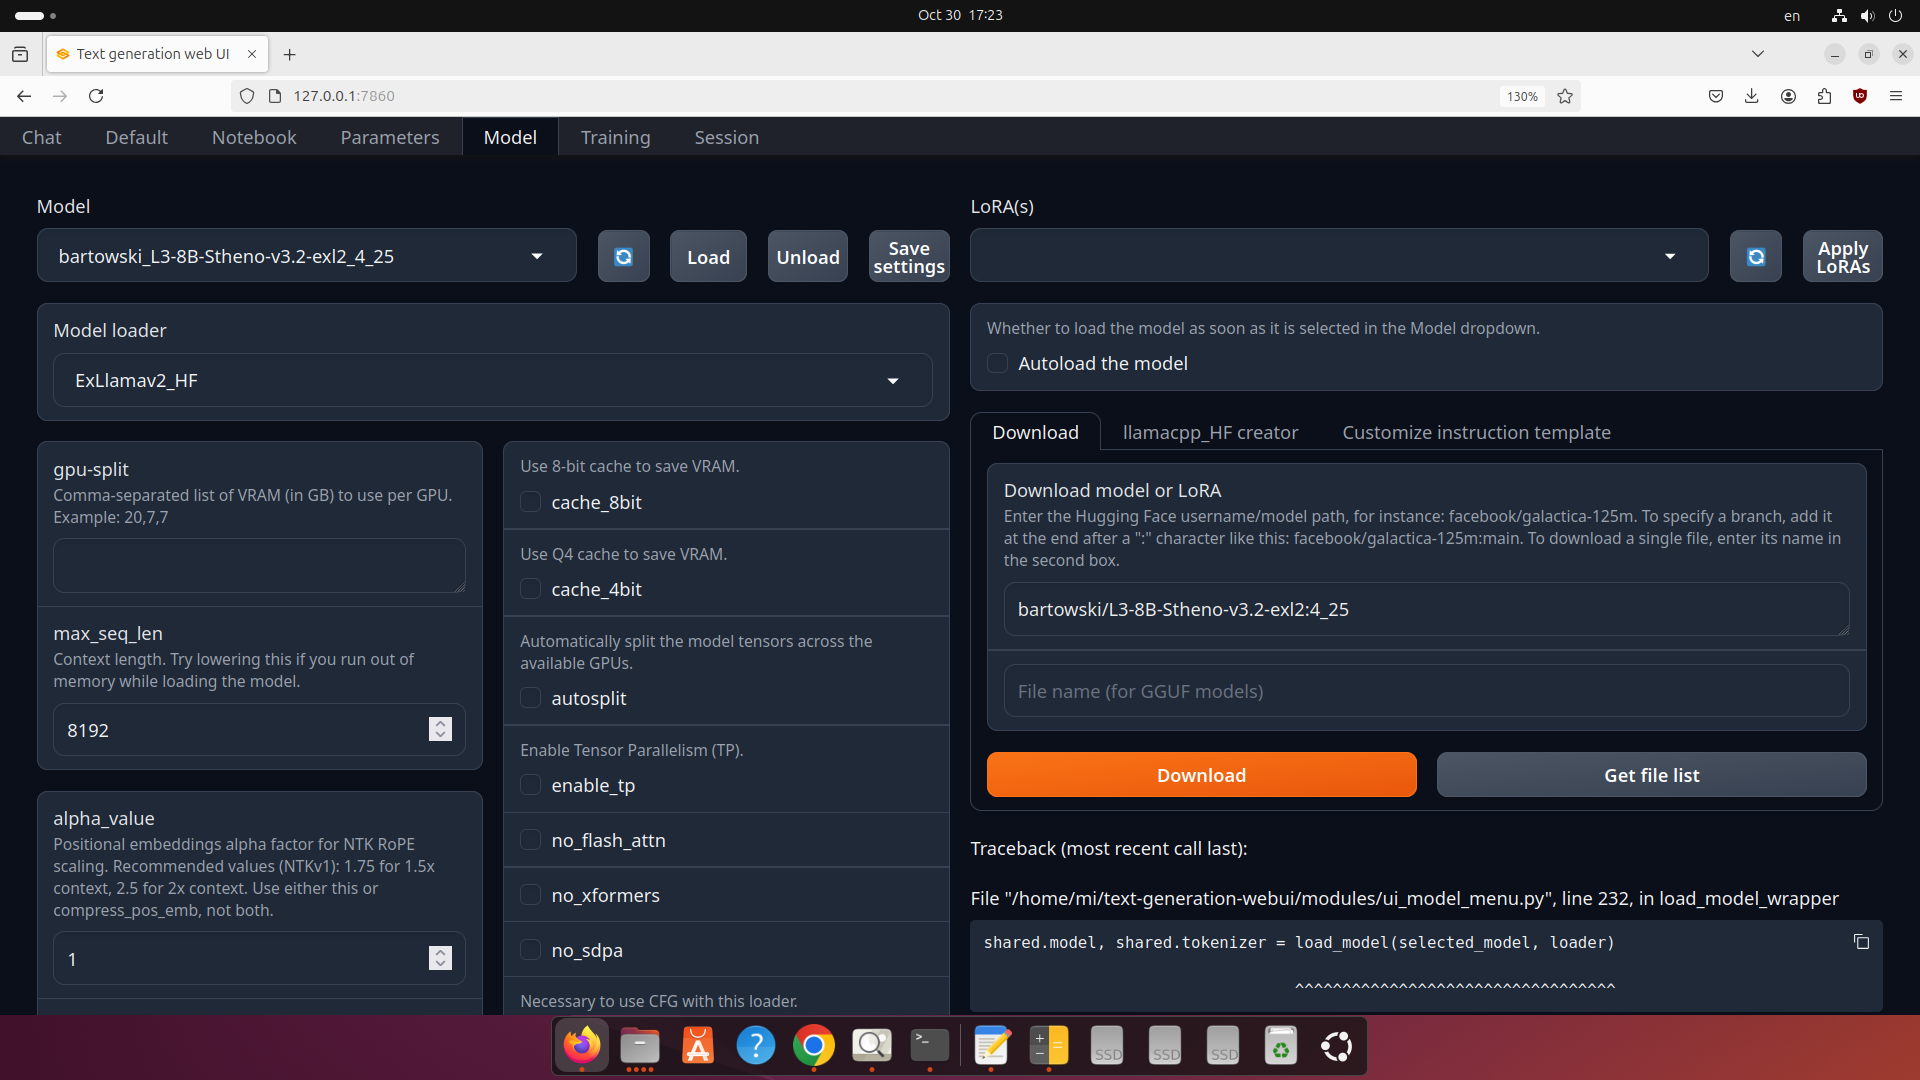Image resolution: width=1920 pixels, height=1080 pixels.
Task: Click the Get file list button
Action: [x=1651, y=775]
